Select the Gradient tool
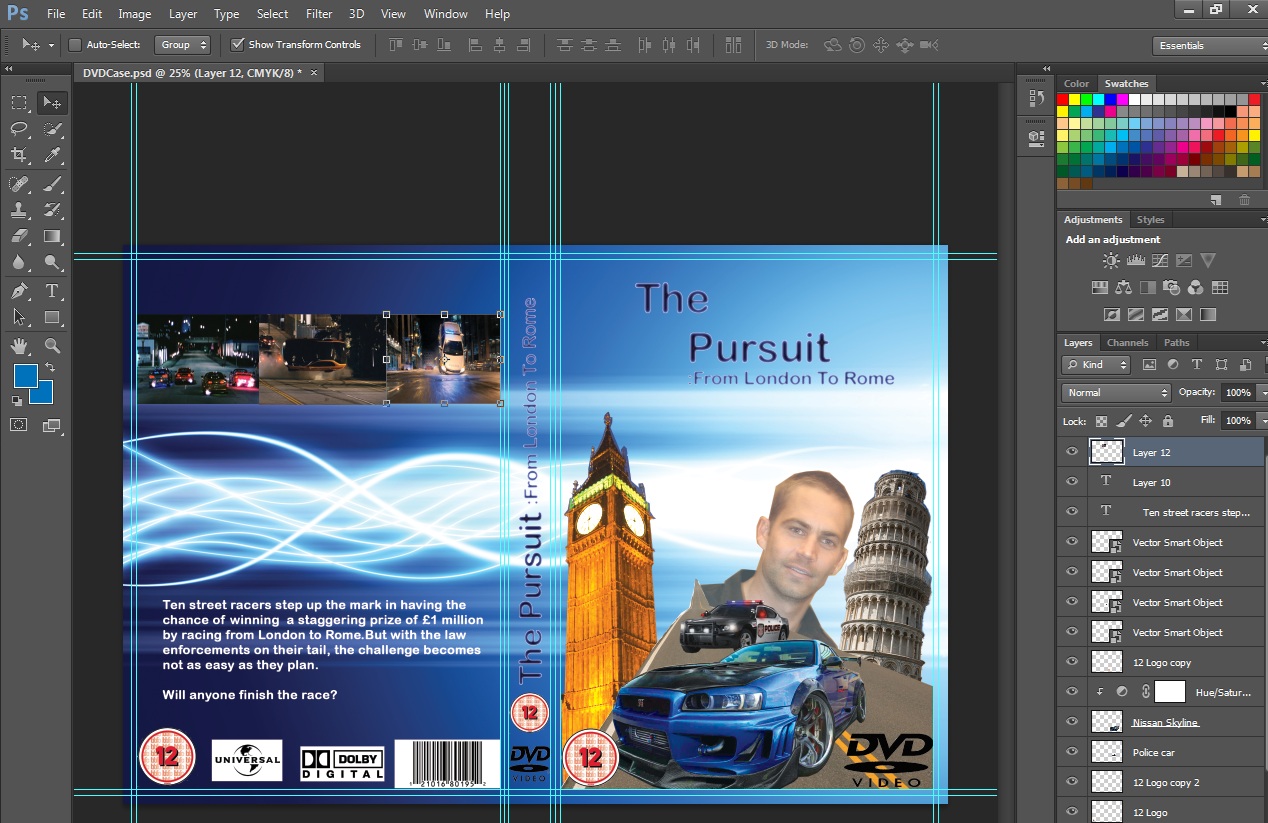This screenshot has width=1268, height=823. pos(52,236)
